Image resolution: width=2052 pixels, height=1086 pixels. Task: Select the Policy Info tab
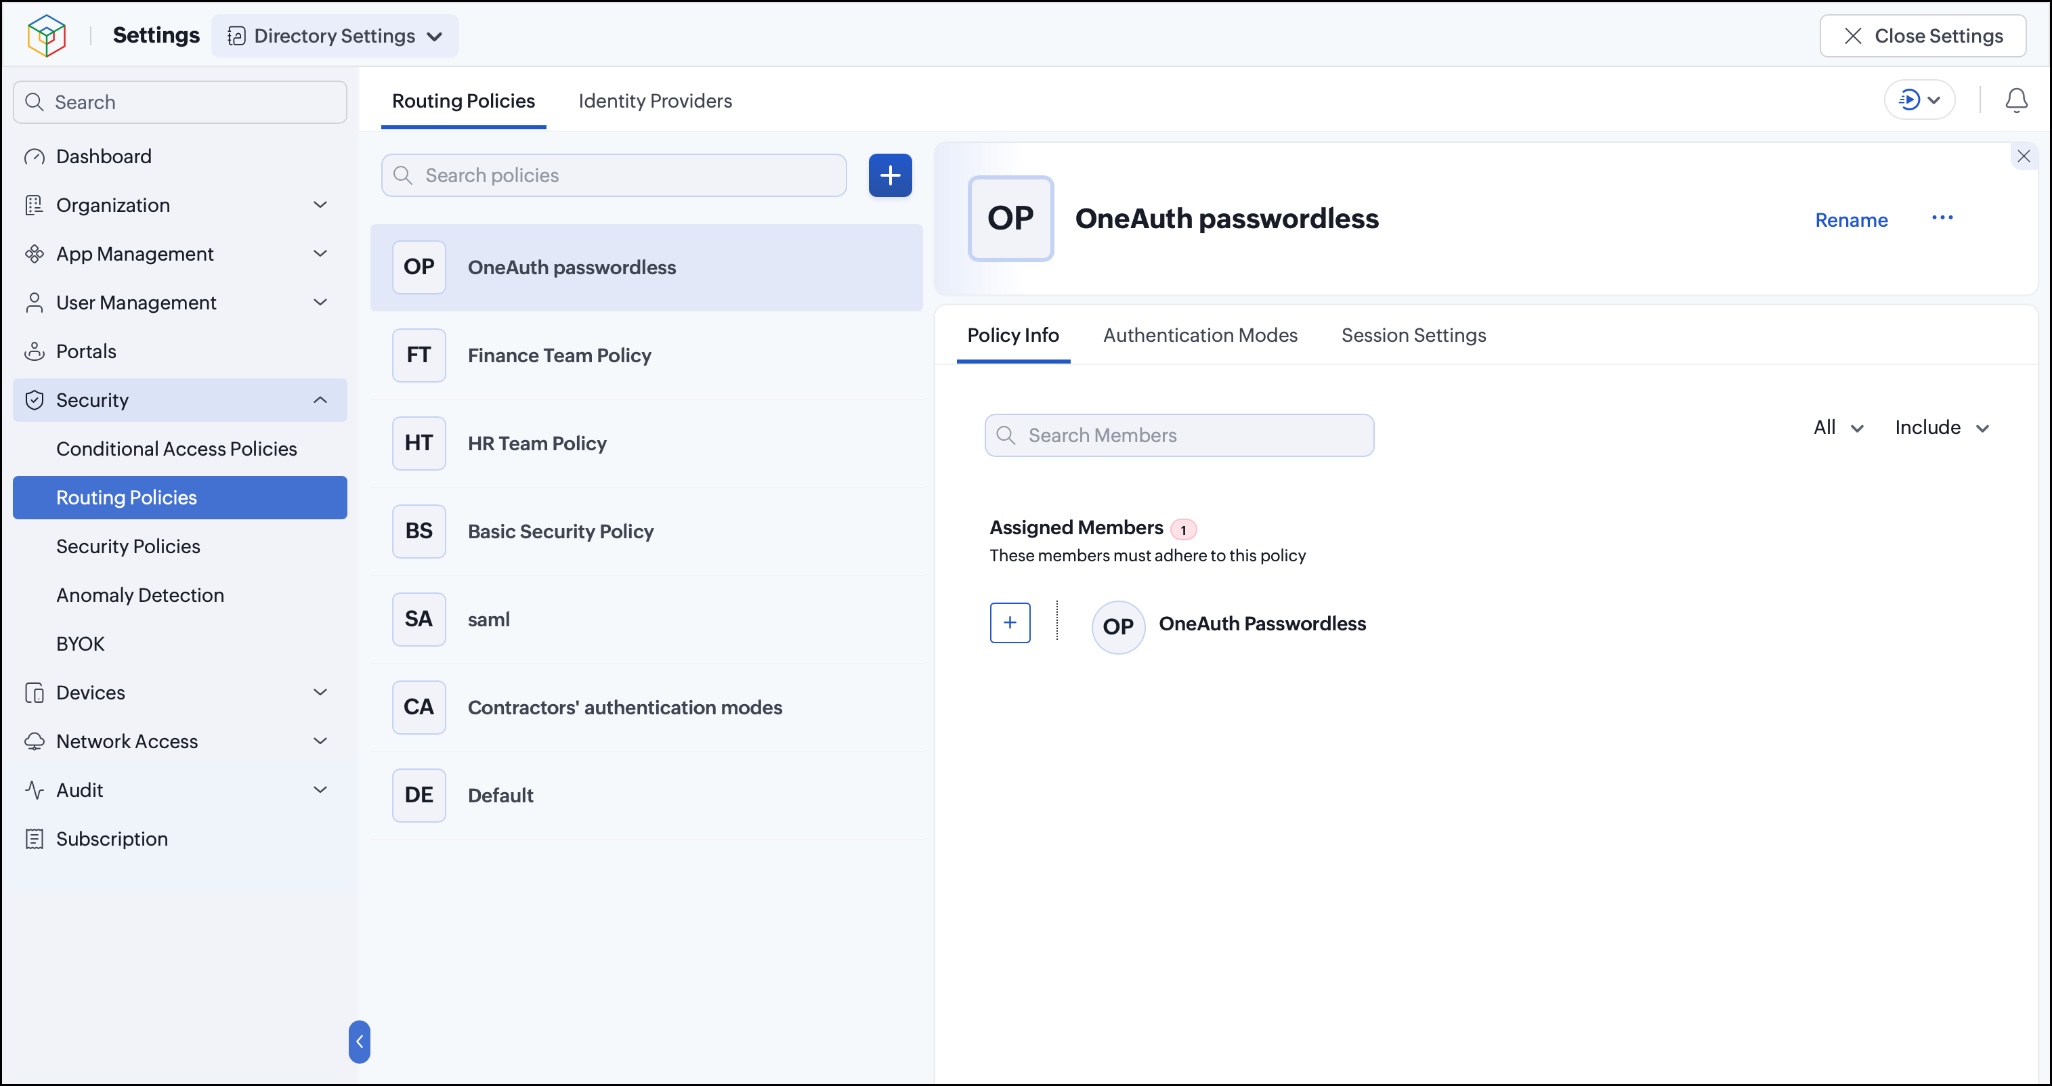1013,336
